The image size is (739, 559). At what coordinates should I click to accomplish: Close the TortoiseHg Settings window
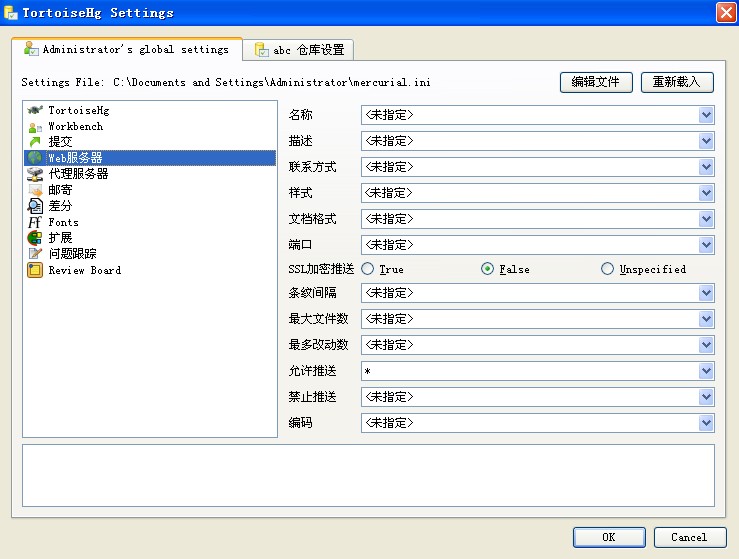[726, 13]
